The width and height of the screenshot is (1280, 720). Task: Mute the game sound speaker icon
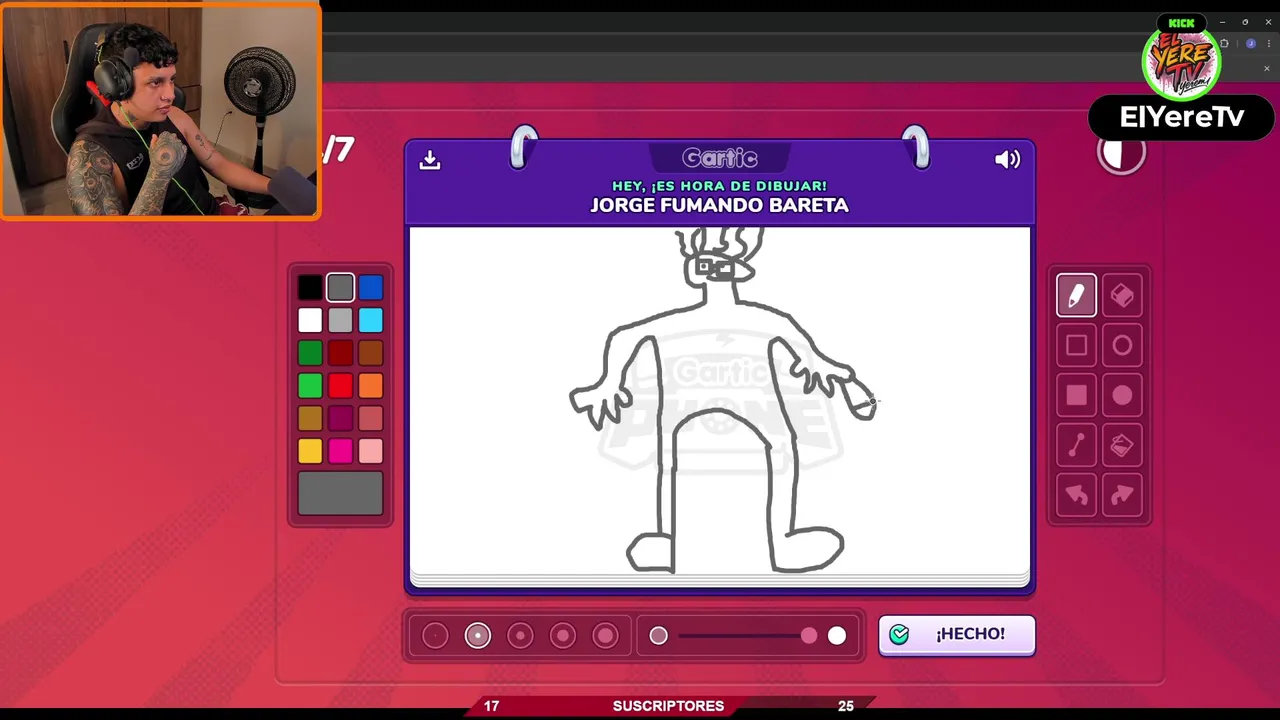tap(1007, 160)
